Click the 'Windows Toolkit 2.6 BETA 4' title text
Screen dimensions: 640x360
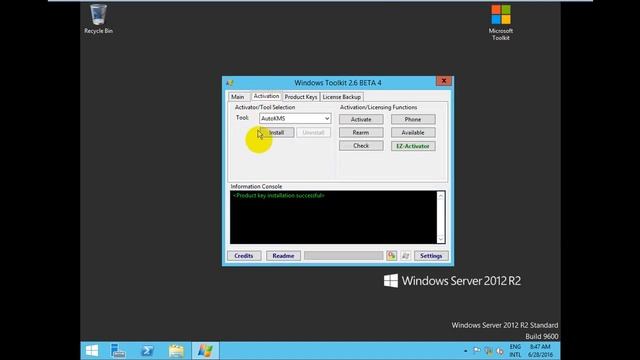[338, 83]
